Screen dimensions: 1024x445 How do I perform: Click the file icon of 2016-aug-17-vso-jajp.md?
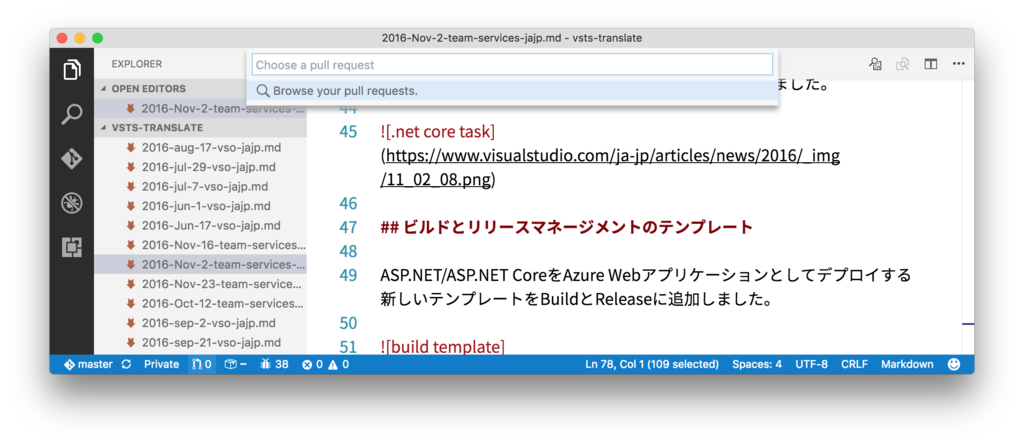point(131,147)
